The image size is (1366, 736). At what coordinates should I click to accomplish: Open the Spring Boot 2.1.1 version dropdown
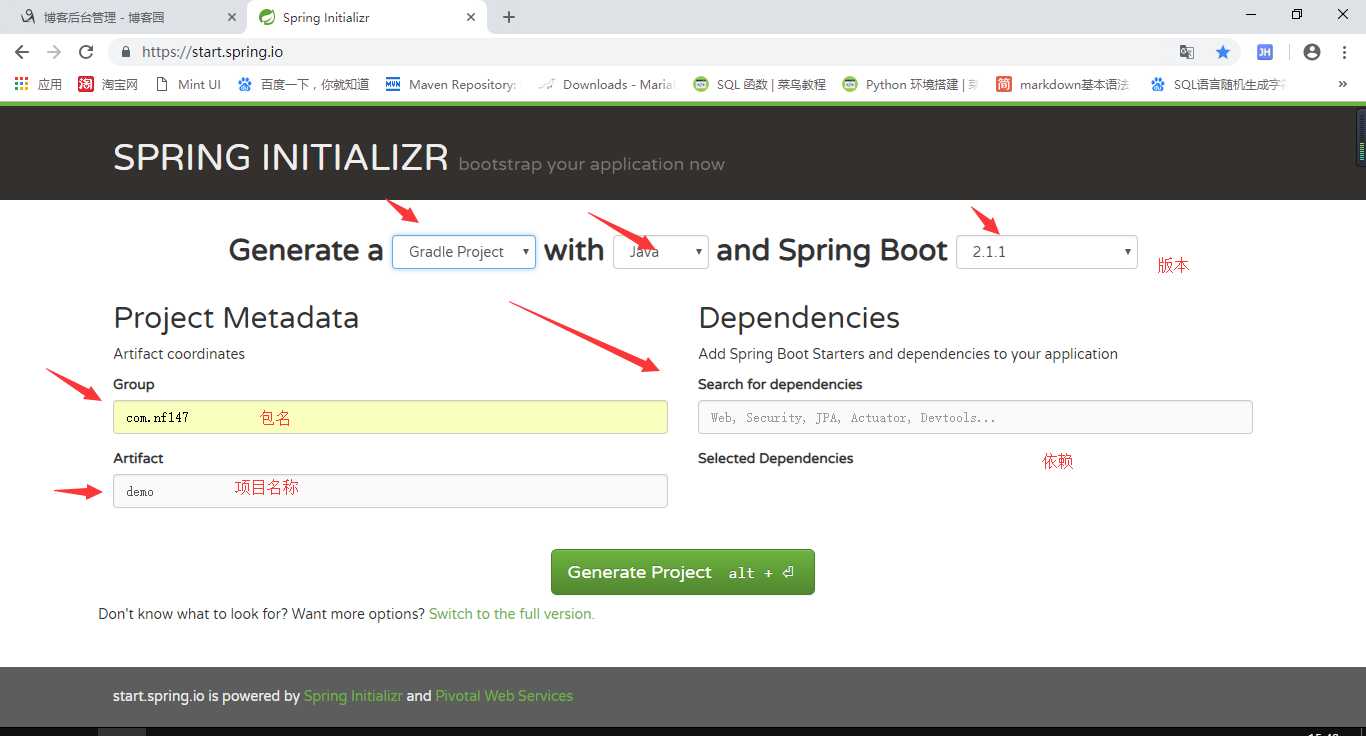(x=1047, y=252)
